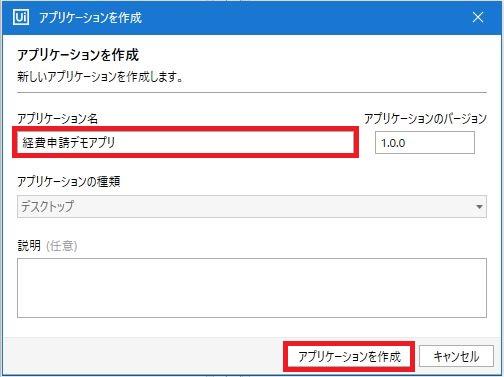Open the アプリケーションの種類 dropdown
Screen dimensions: 504x377
(252, 207)
